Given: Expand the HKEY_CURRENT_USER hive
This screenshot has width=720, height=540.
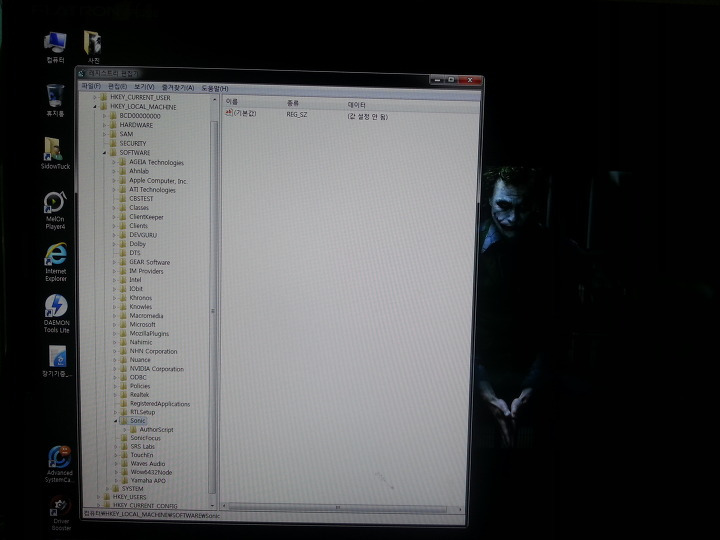Looking at the screenshot, I should [x=95, y=97].
